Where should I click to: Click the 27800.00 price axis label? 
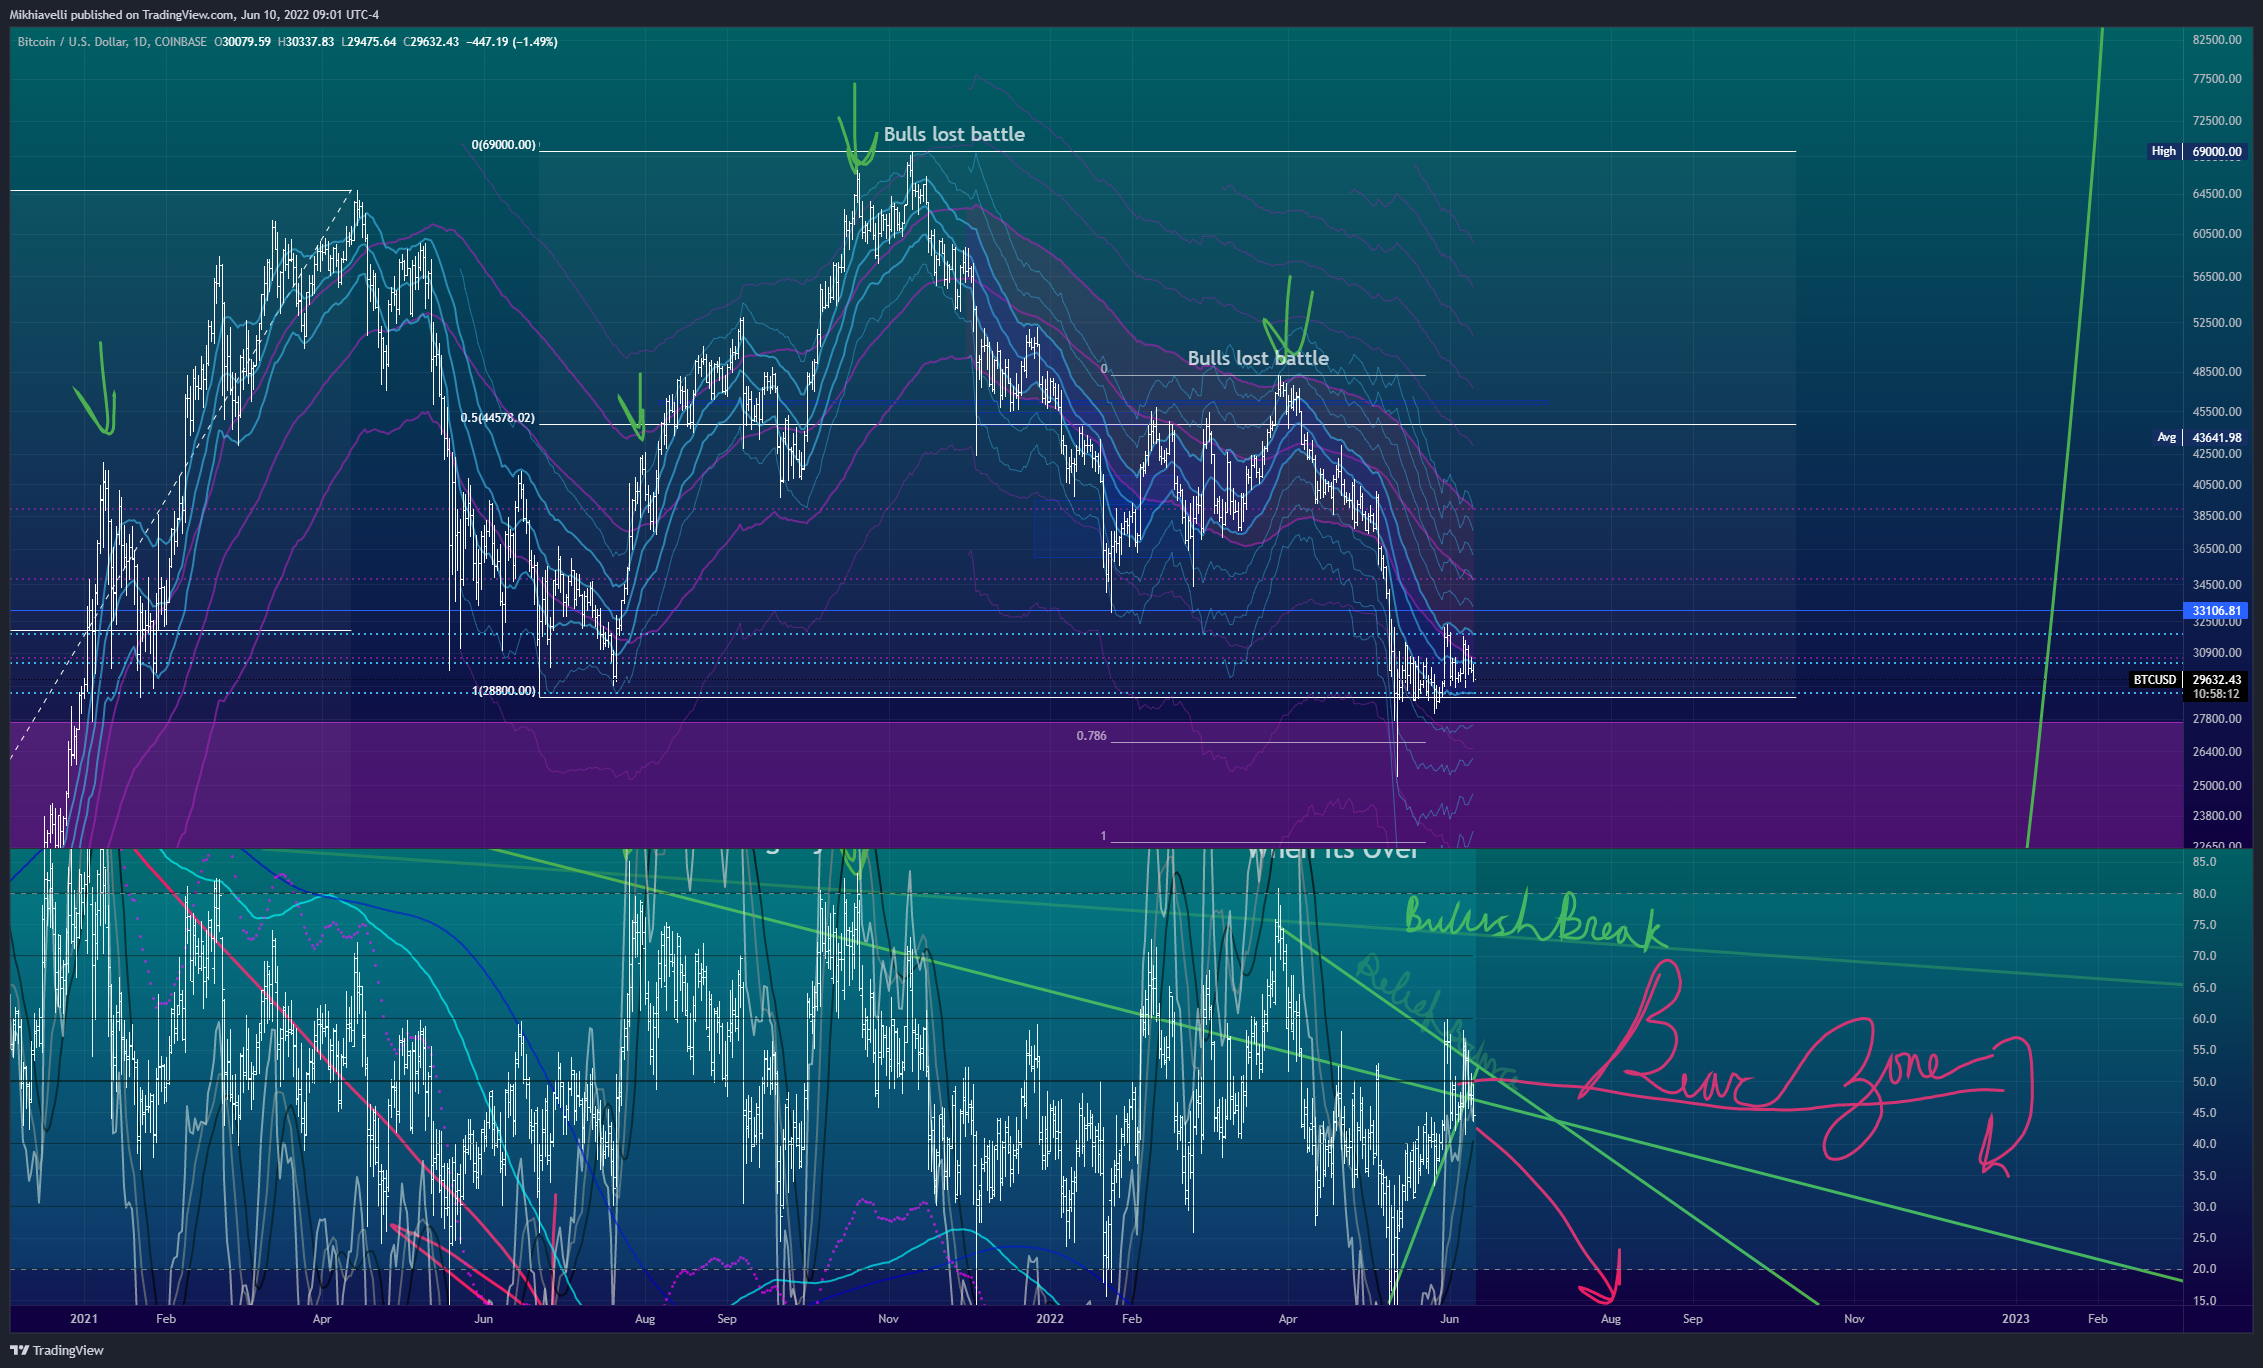2217,719
